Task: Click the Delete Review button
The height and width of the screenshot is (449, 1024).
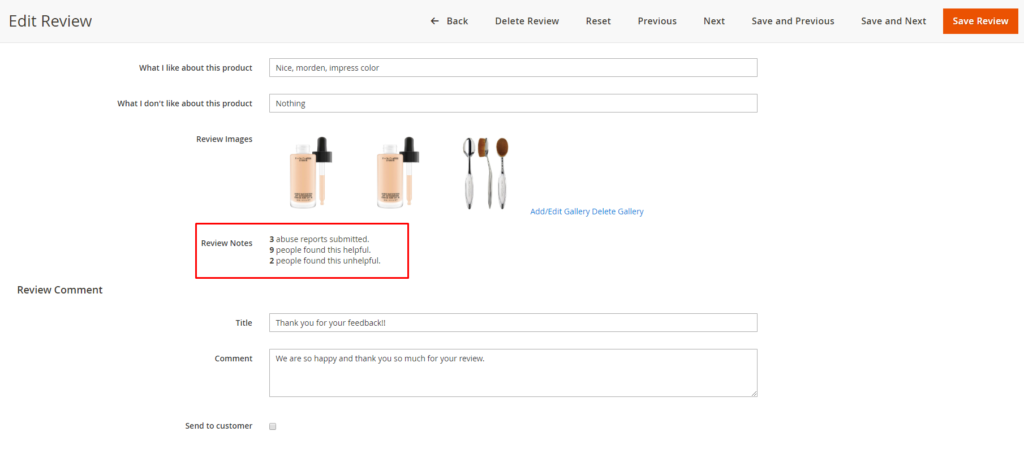Action: point(526,21)
